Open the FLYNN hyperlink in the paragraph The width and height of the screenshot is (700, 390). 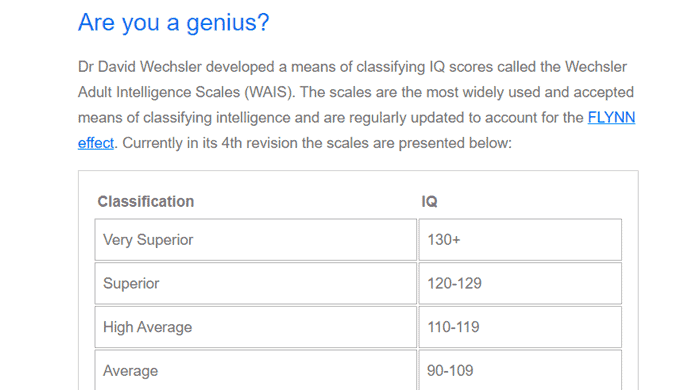pos(611,117)
